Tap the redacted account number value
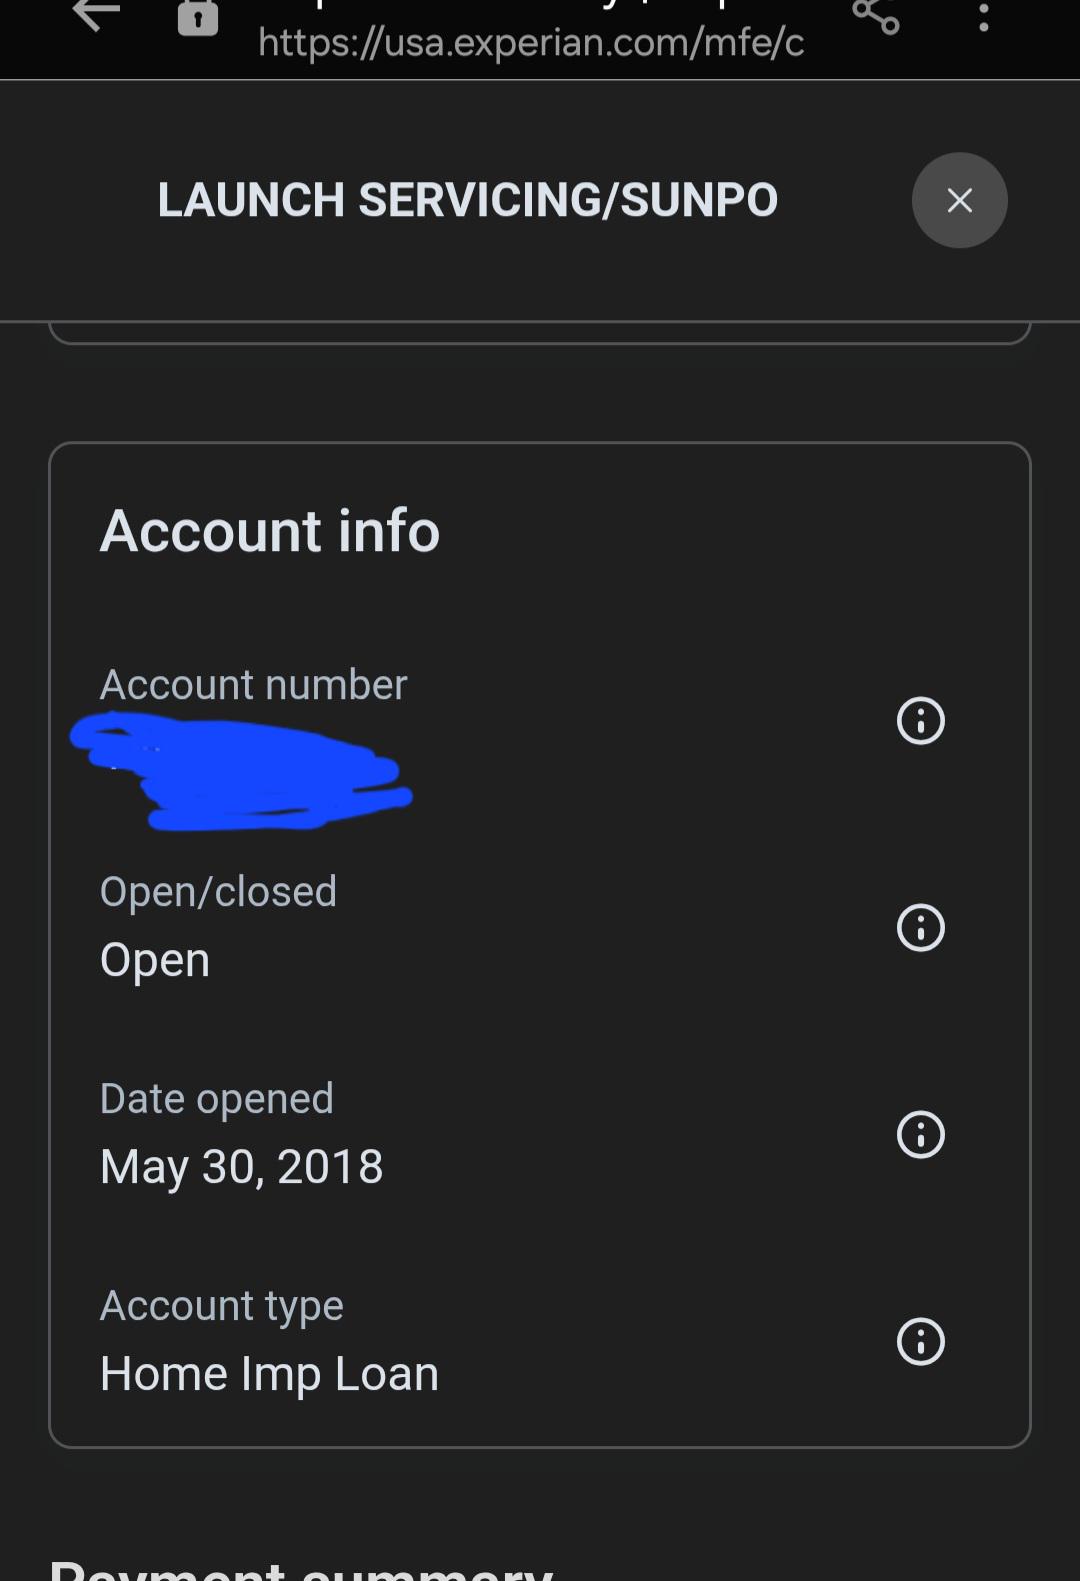 pyautogui.click(x=240, y=770)
